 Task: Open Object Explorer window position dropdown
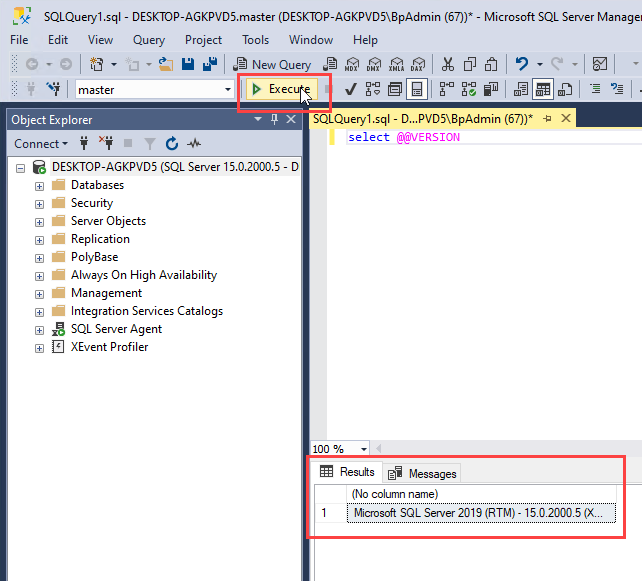(x=258, y=119)
